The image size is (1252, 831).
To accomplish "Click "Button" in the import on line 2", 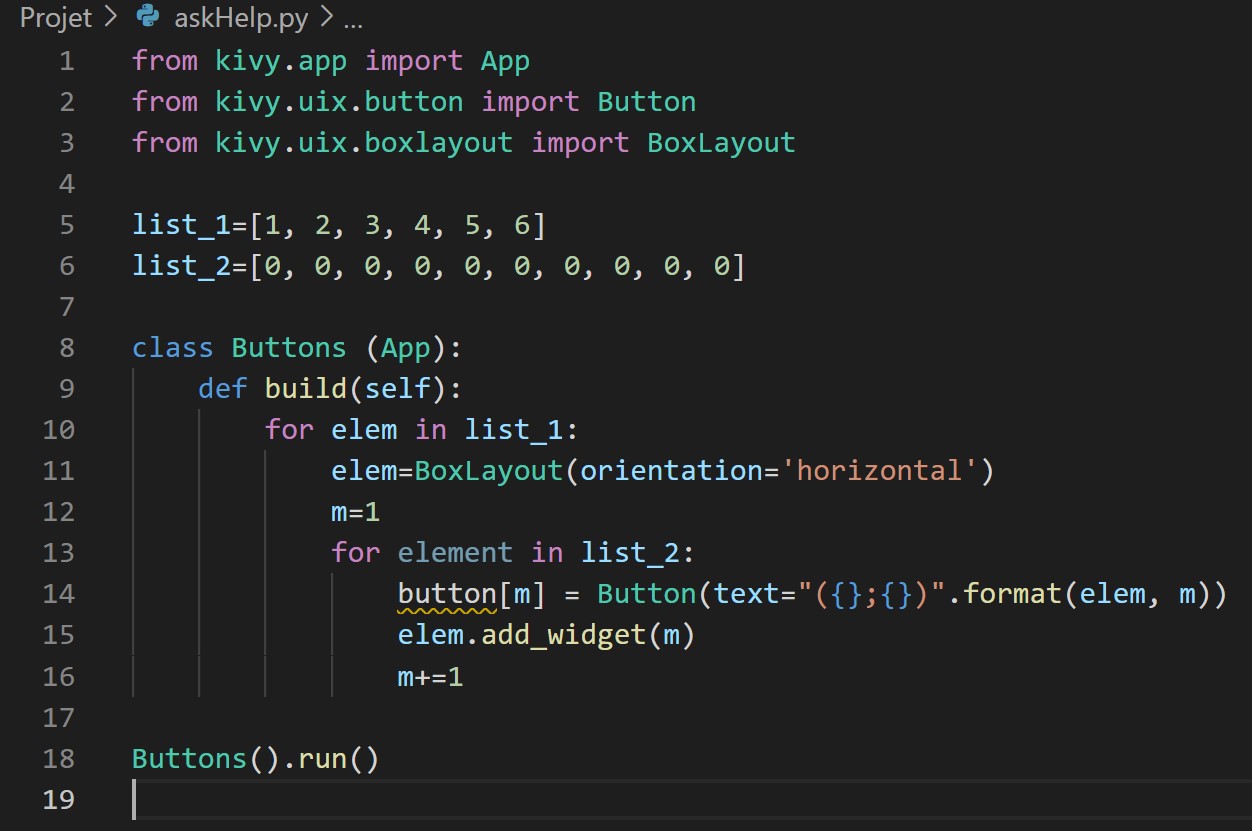I will 646,101.
